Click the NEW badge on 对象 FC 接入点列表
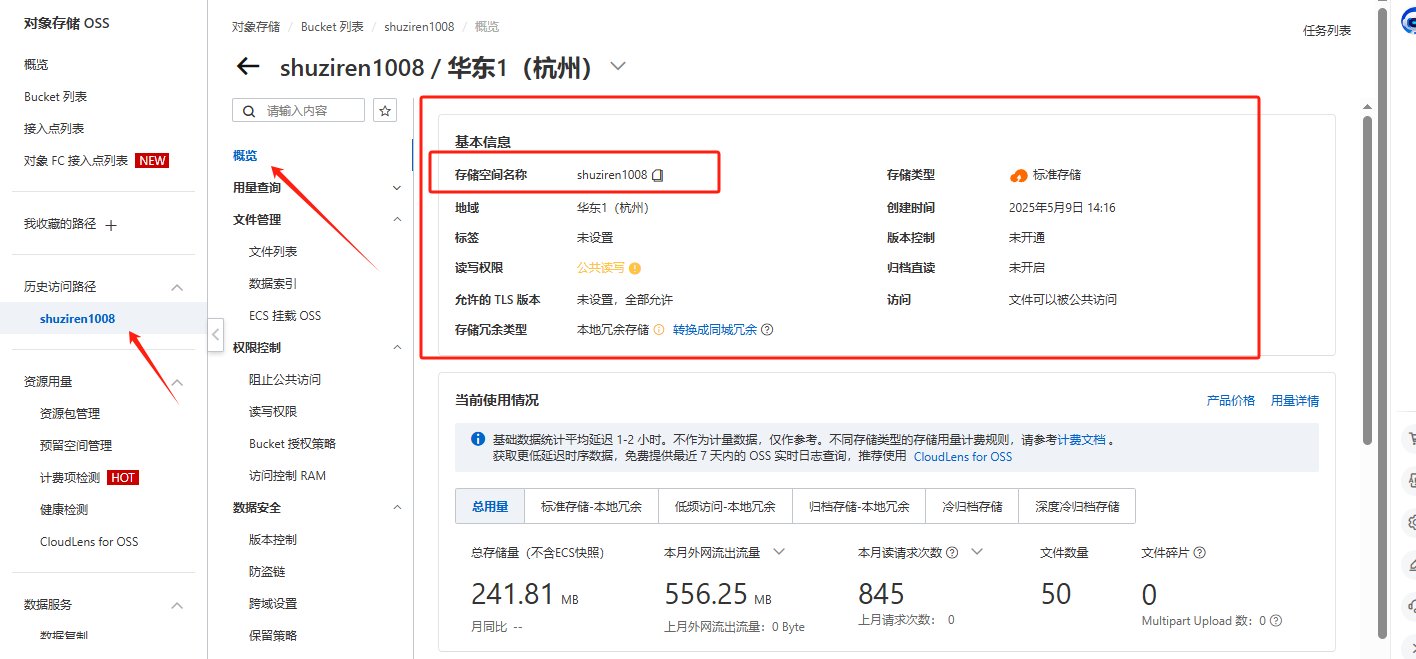This screenshot has height=659, width=1416. (x=152, y=161)
